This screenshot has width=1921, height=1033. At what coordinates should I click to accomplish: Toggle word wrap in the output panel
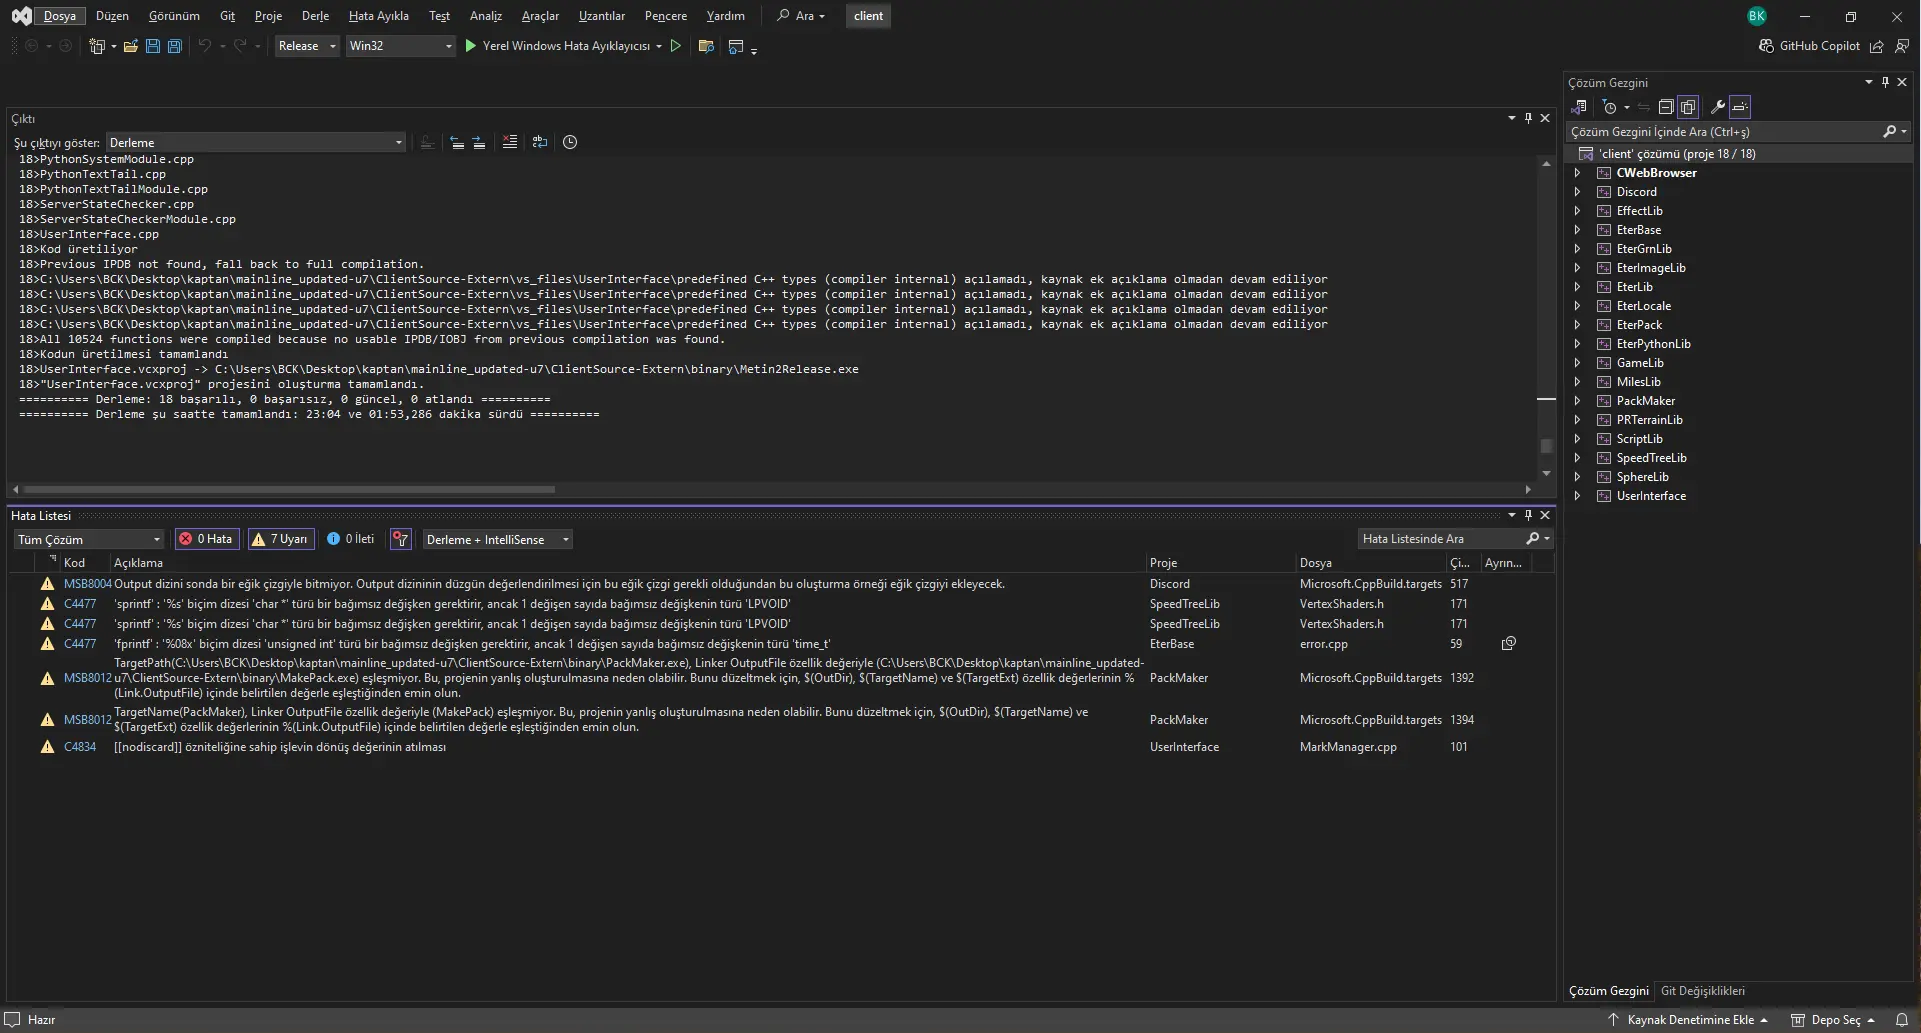540,142
